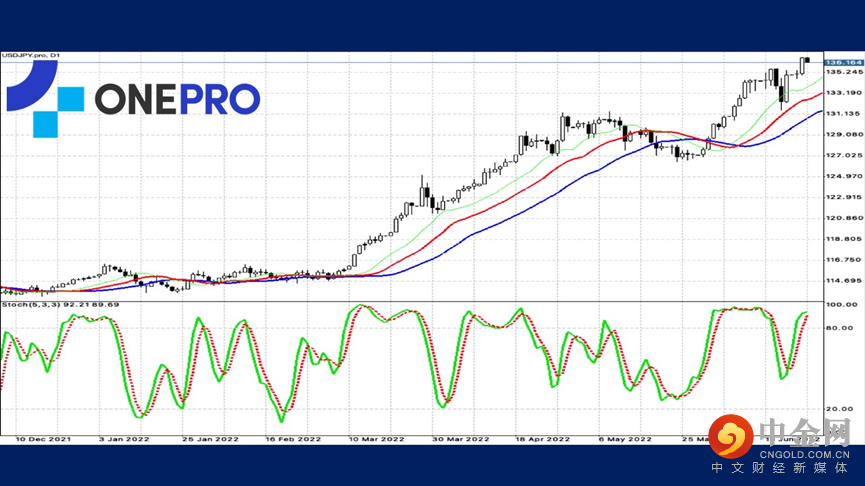Click the stochastic 100.00 scale label
865x486 pixels.
(842, 305)
